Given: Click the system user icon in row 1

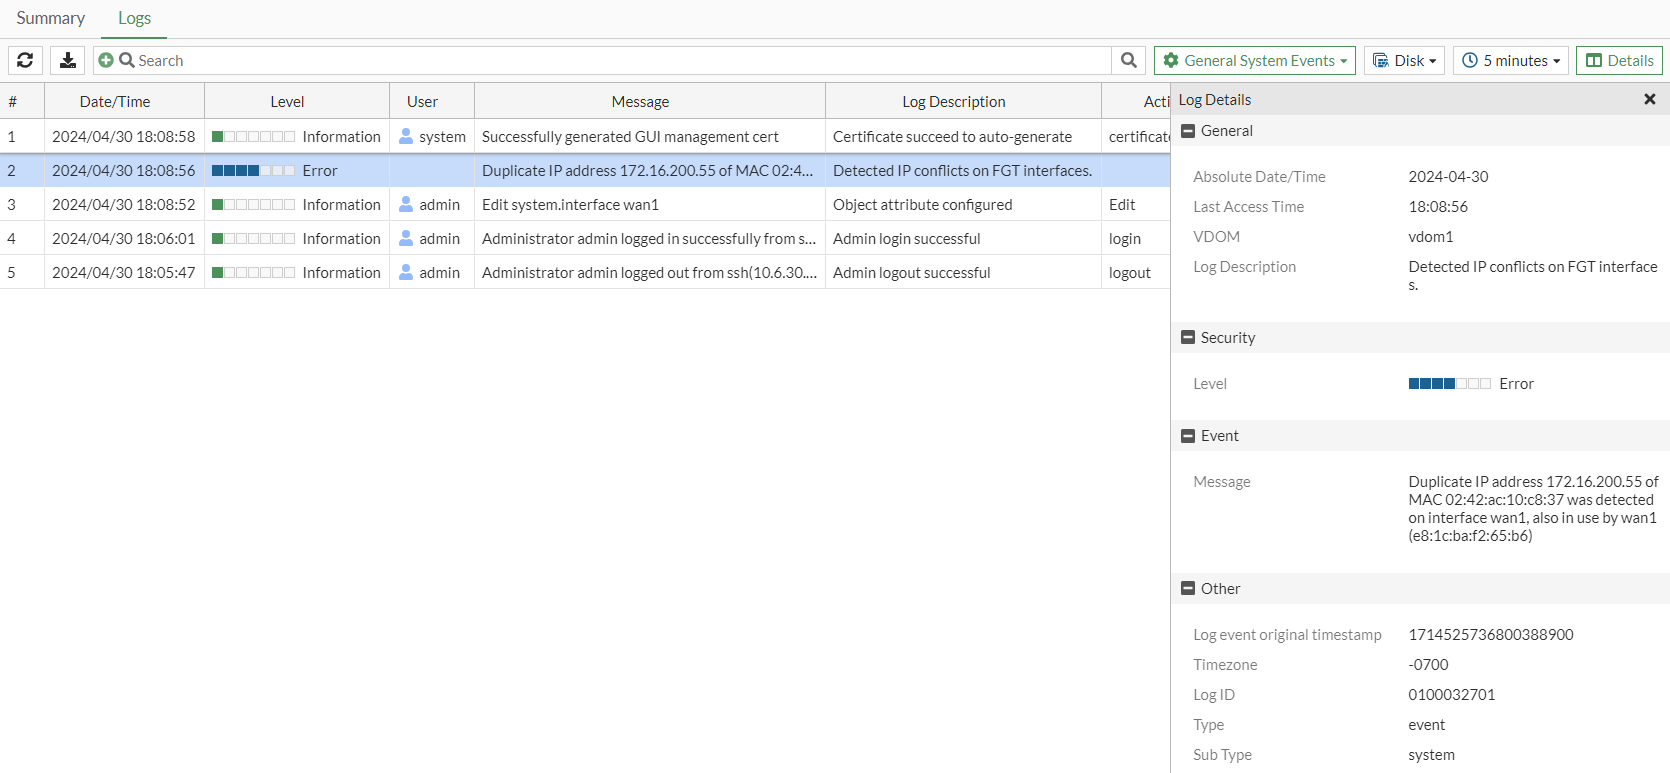Looking at the screenshot, I should (x=406, y=136).
